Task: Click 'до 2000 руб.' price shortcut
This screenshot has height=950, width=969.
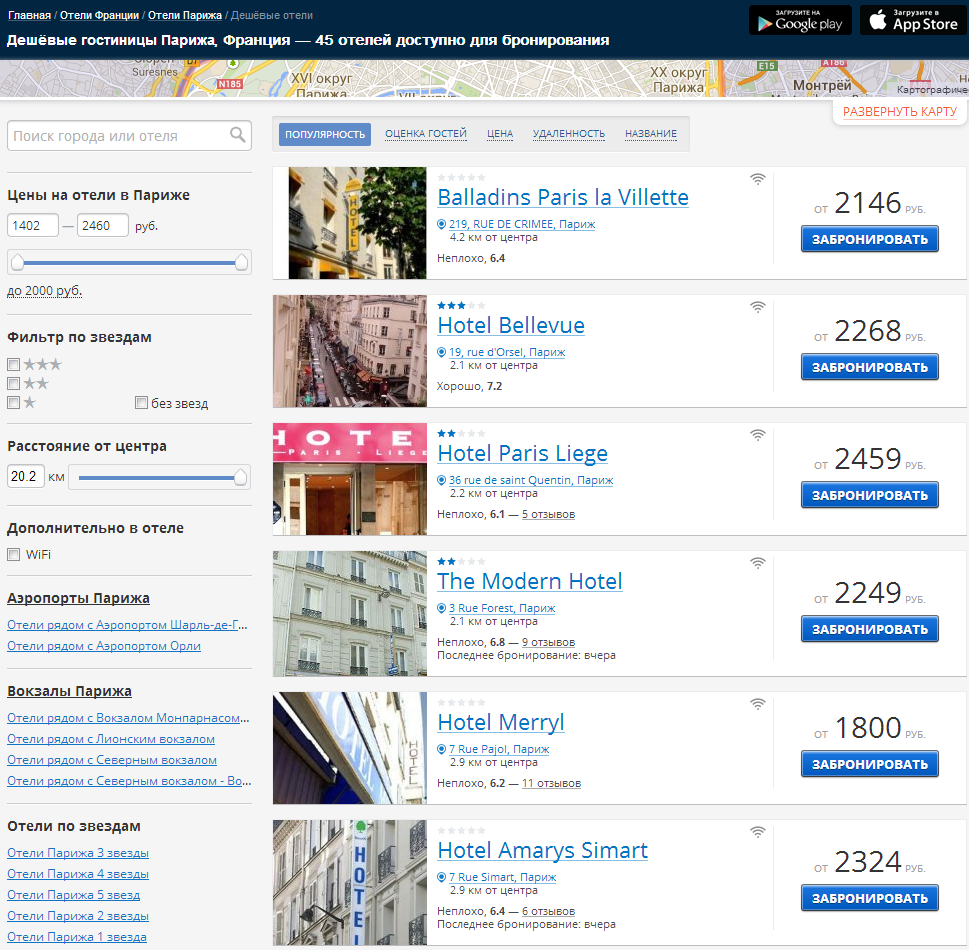Action: (44, 291)
